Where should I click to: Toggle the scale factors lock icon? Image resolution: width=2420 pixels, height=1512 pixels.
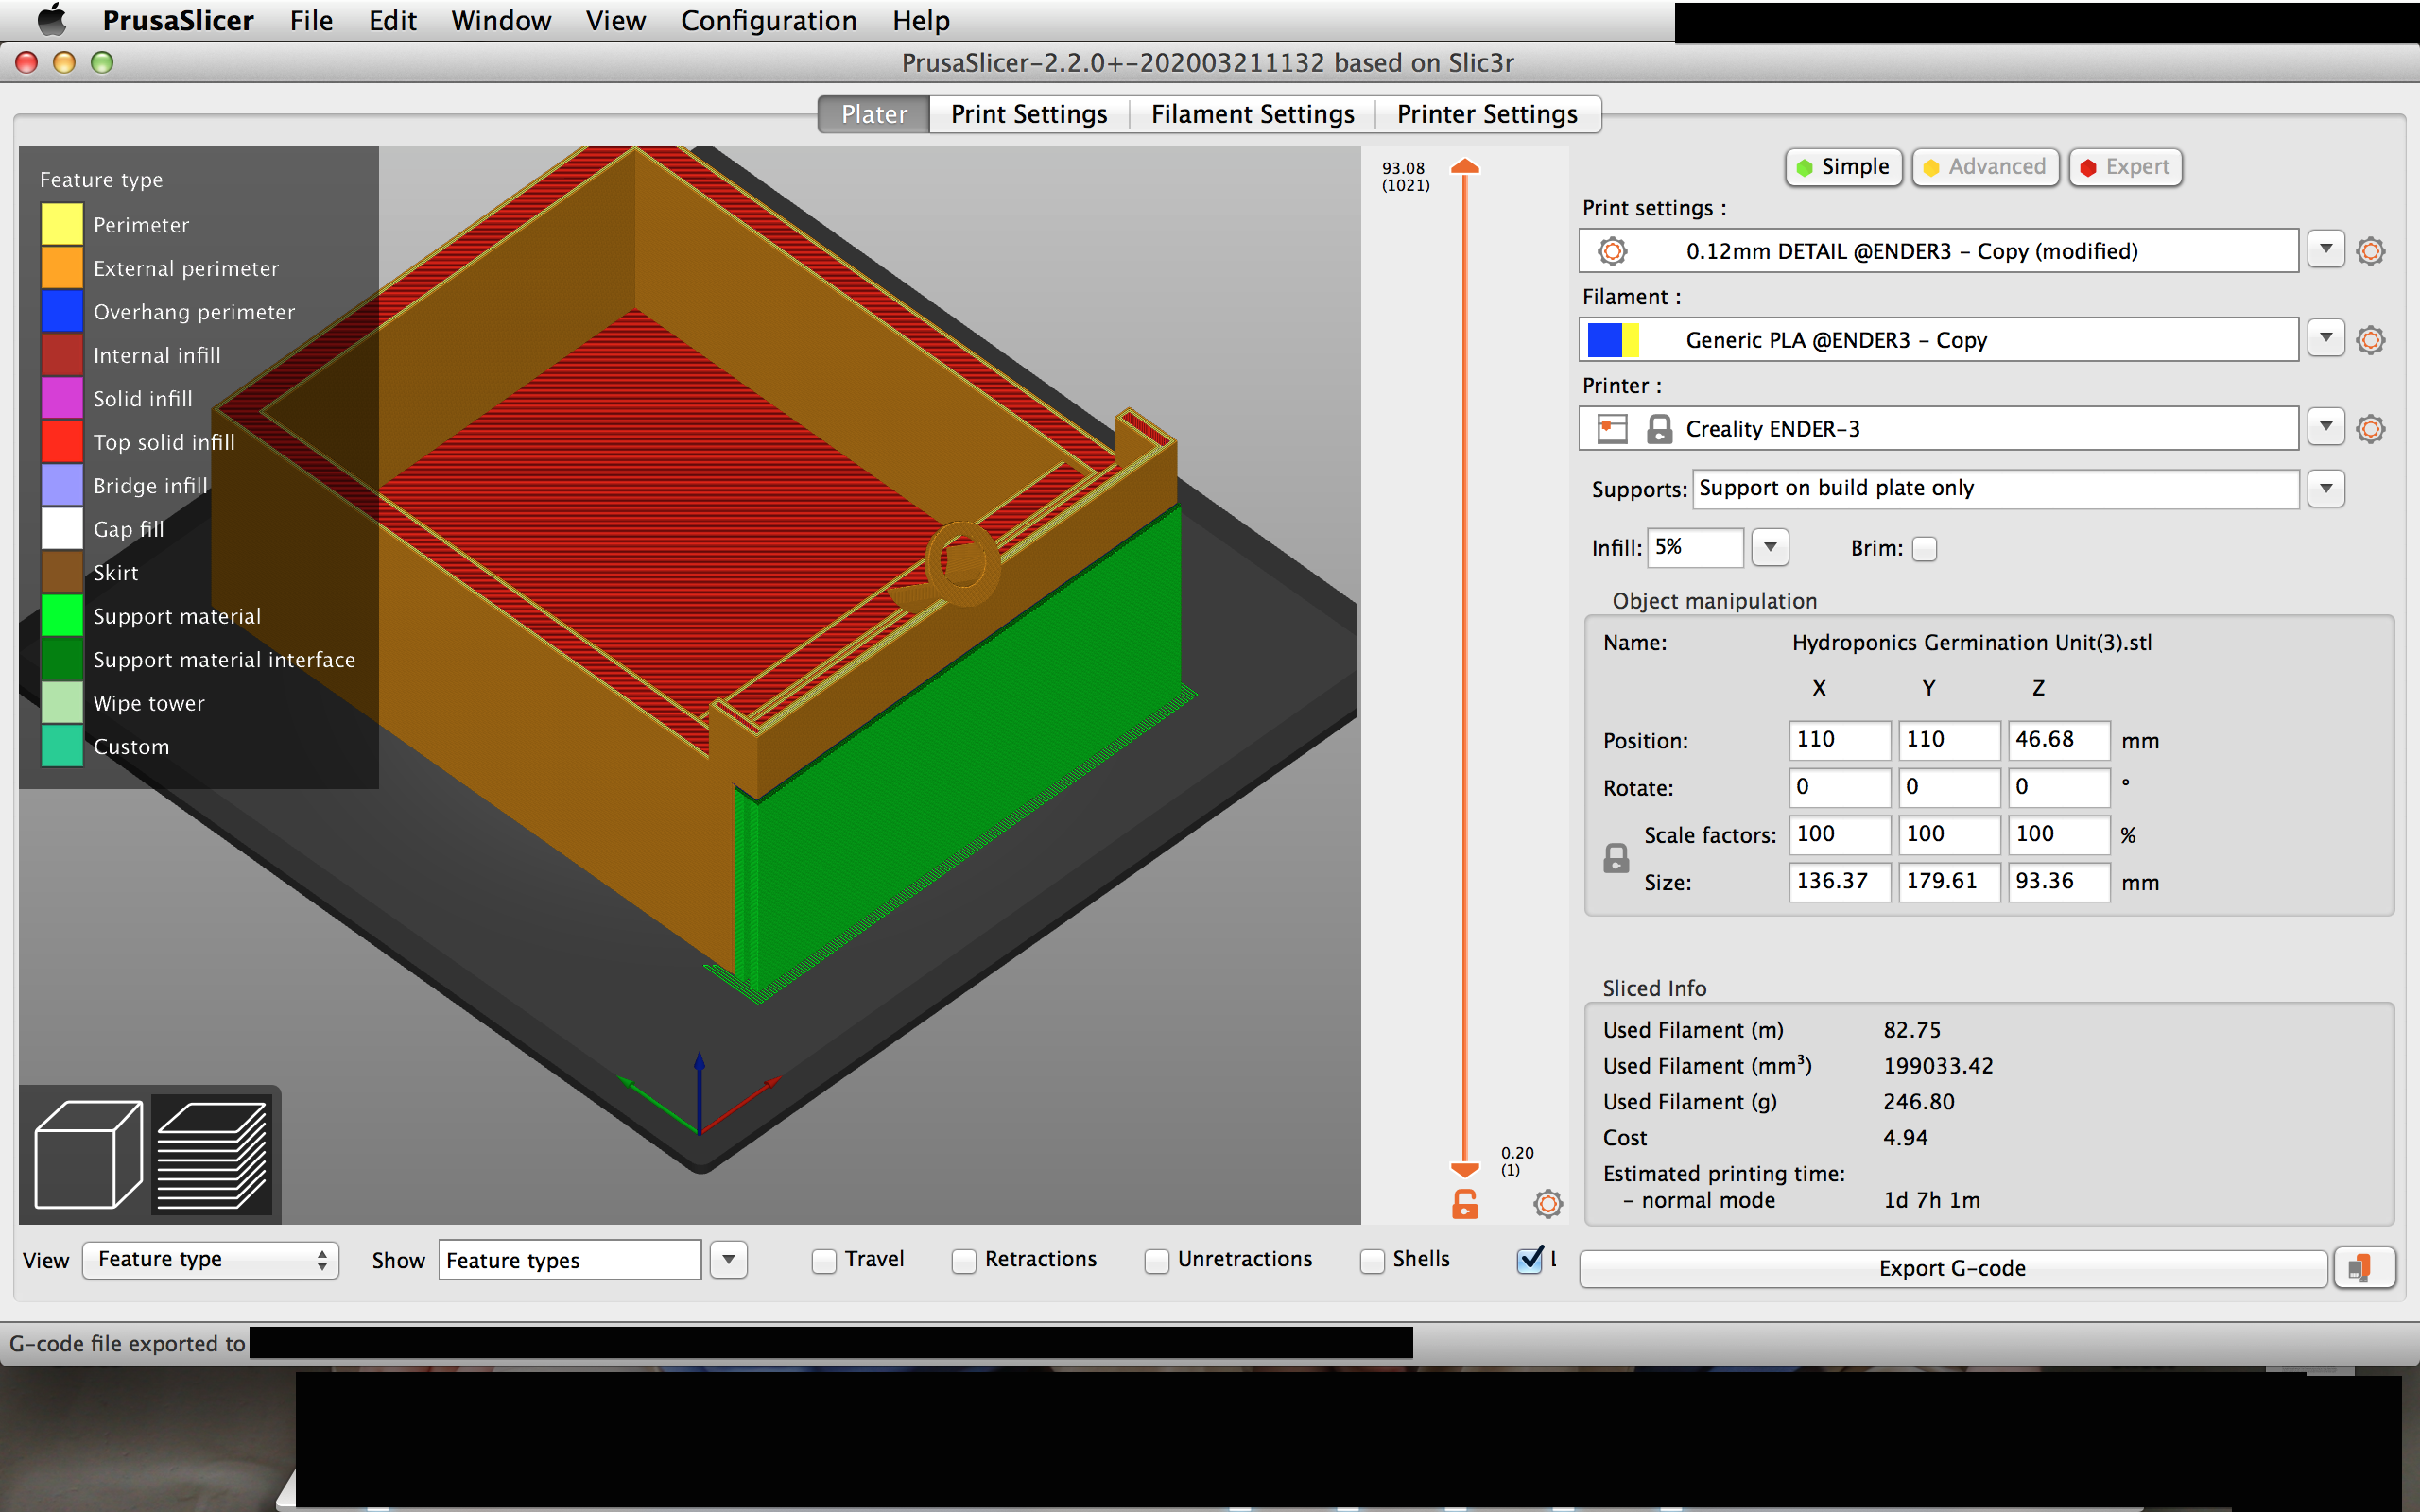1616,858
